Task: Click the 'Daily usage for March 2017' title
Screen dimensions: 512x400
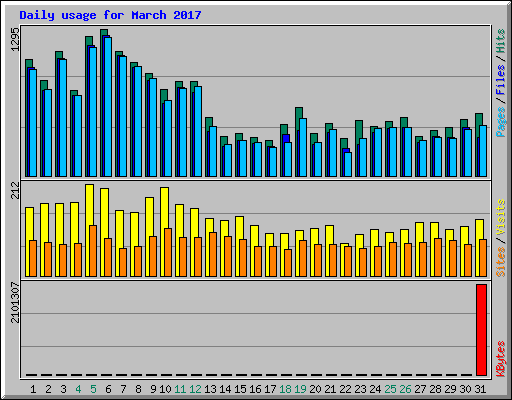Action: click(x=110, y=15)
